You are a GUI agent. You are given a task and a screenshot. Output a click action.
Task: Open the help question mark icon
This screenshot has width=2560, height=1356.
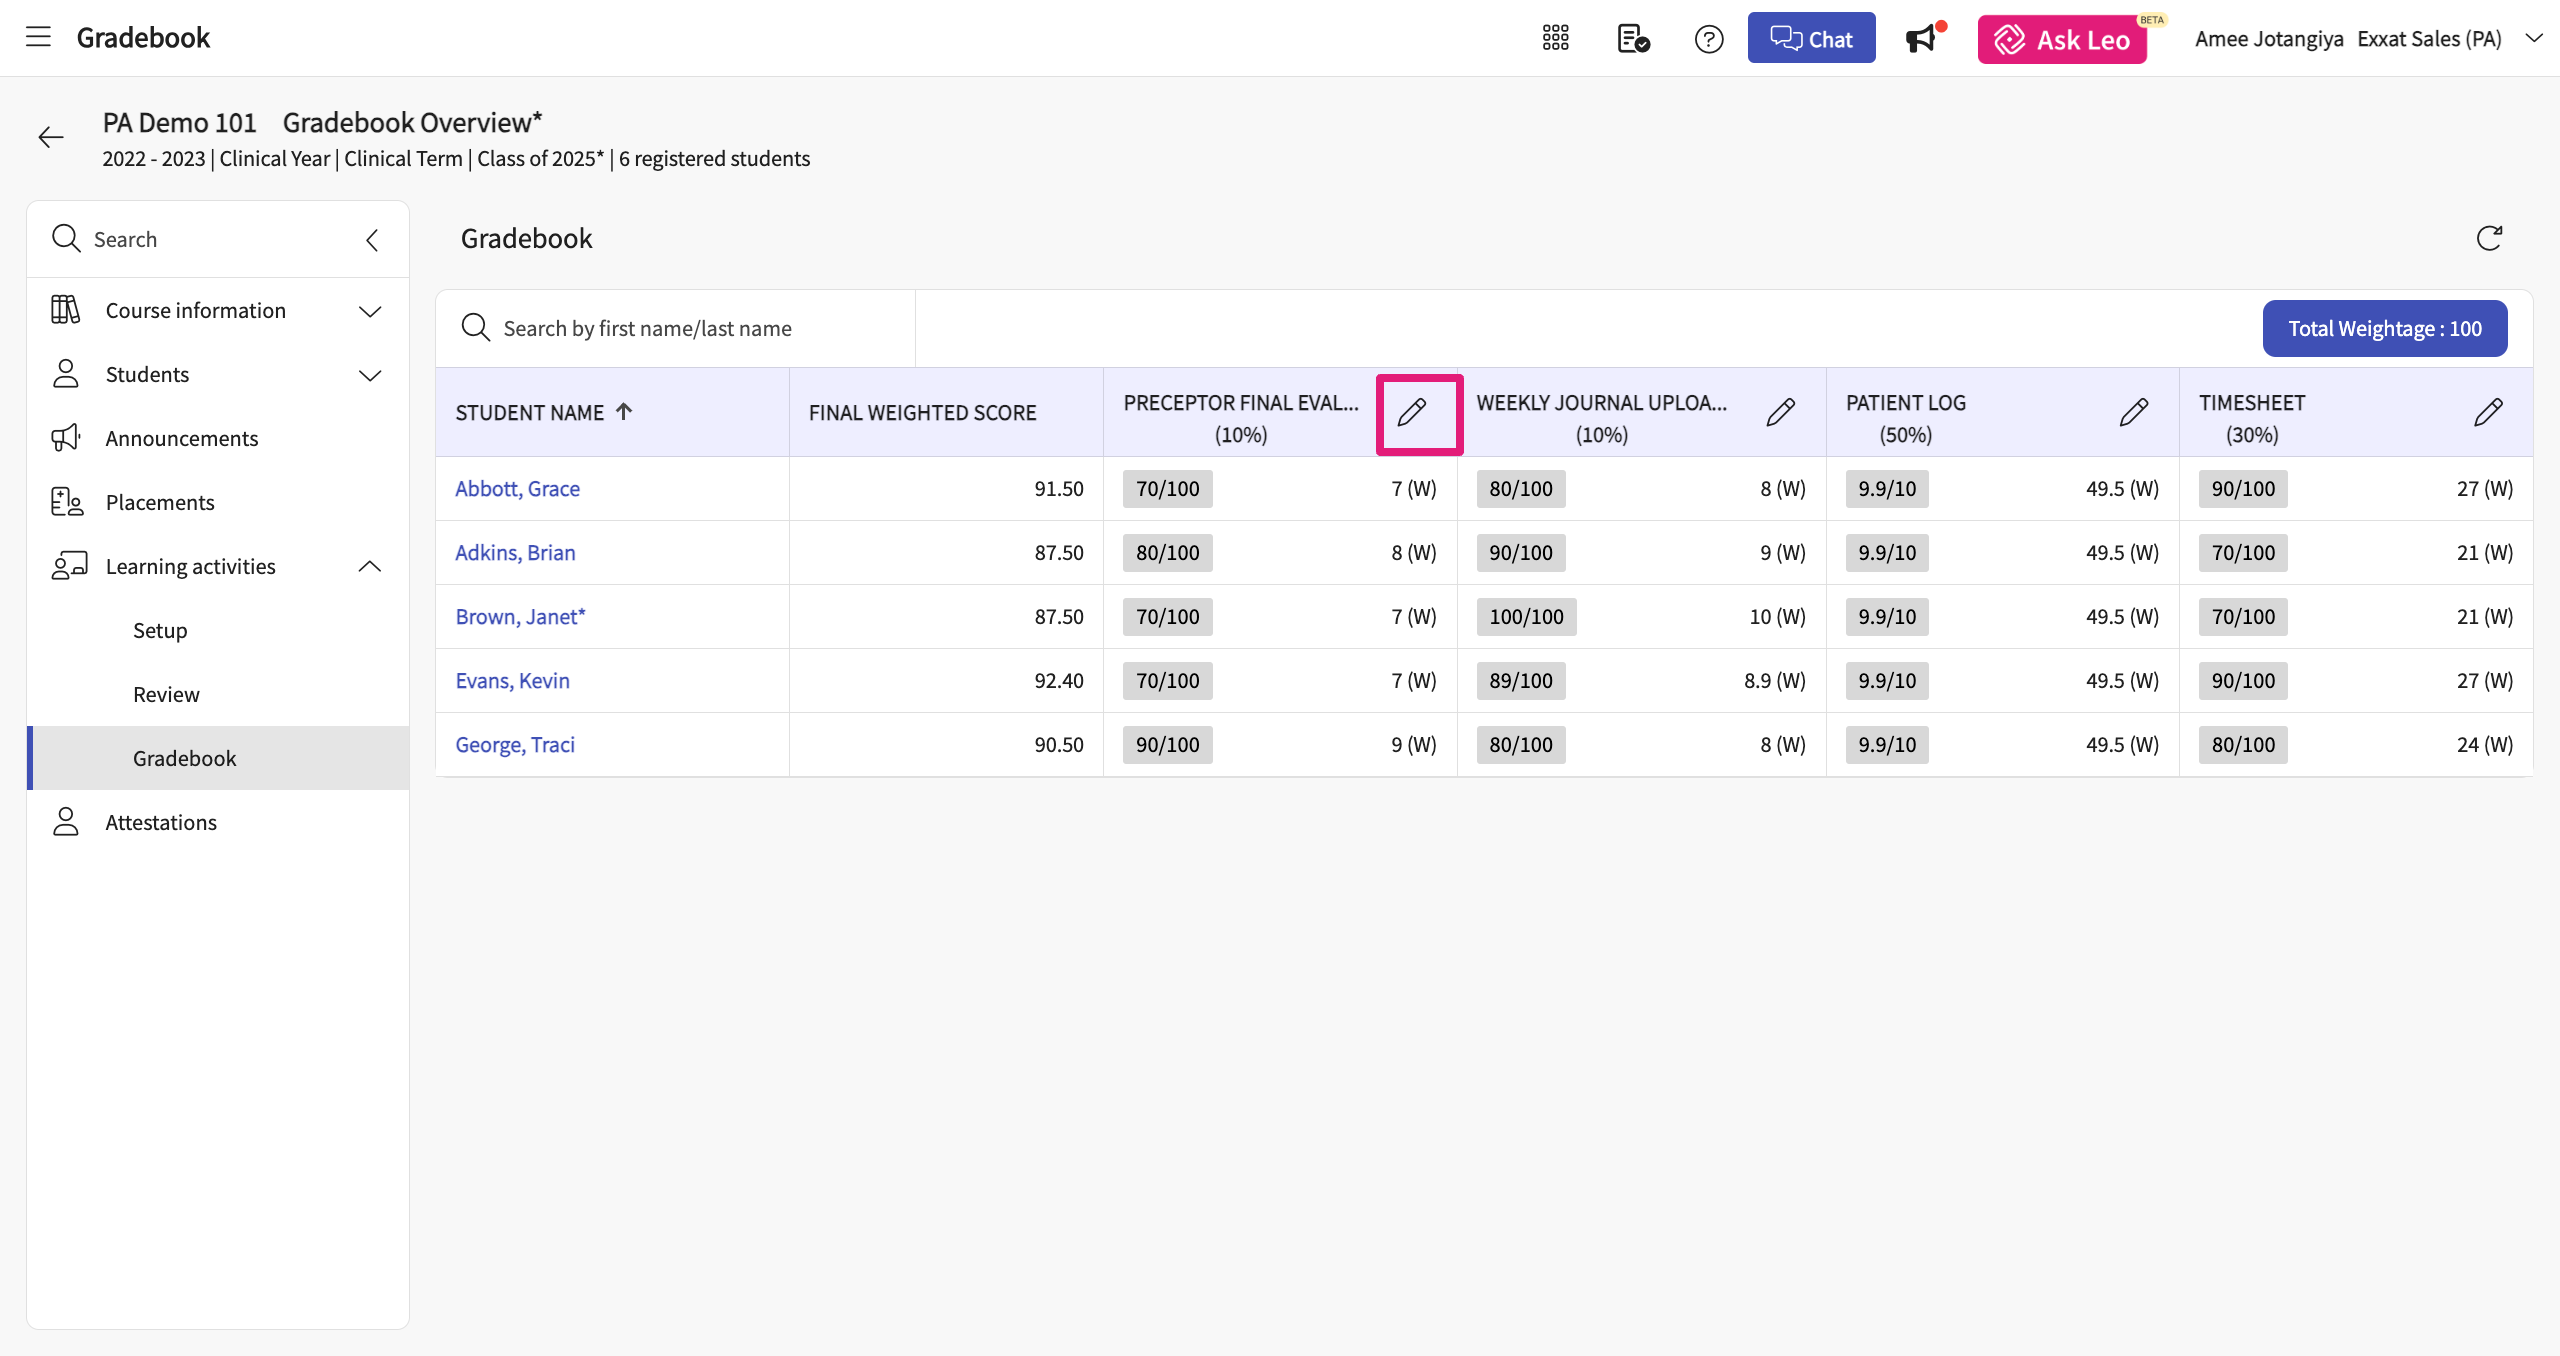1709,39
